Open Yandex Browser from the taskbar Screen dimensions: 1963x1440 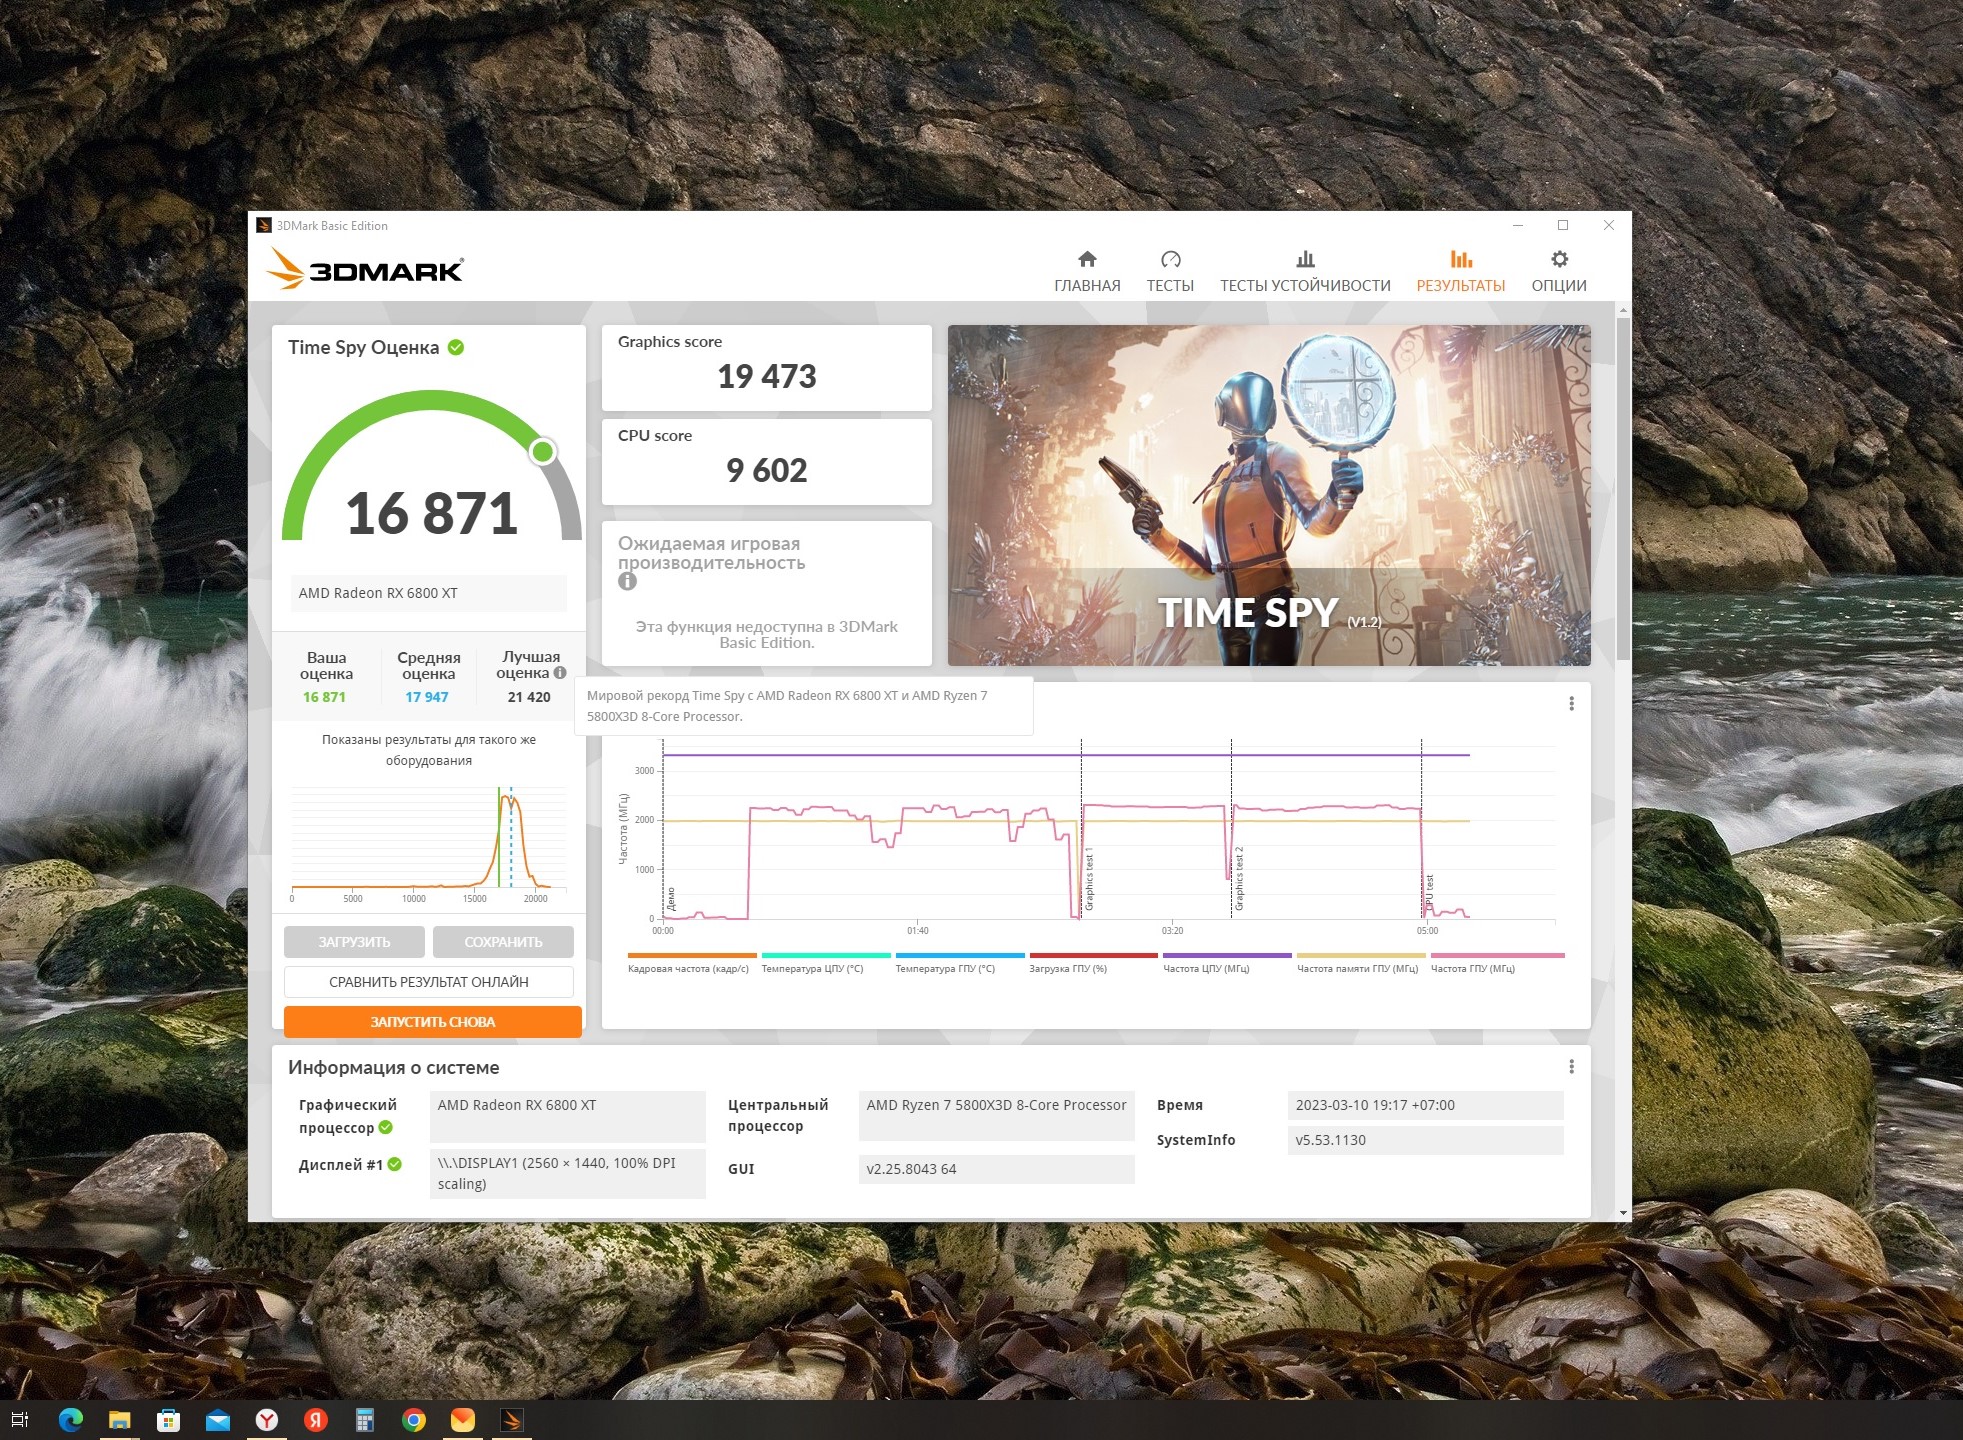tap(267, 1420)
